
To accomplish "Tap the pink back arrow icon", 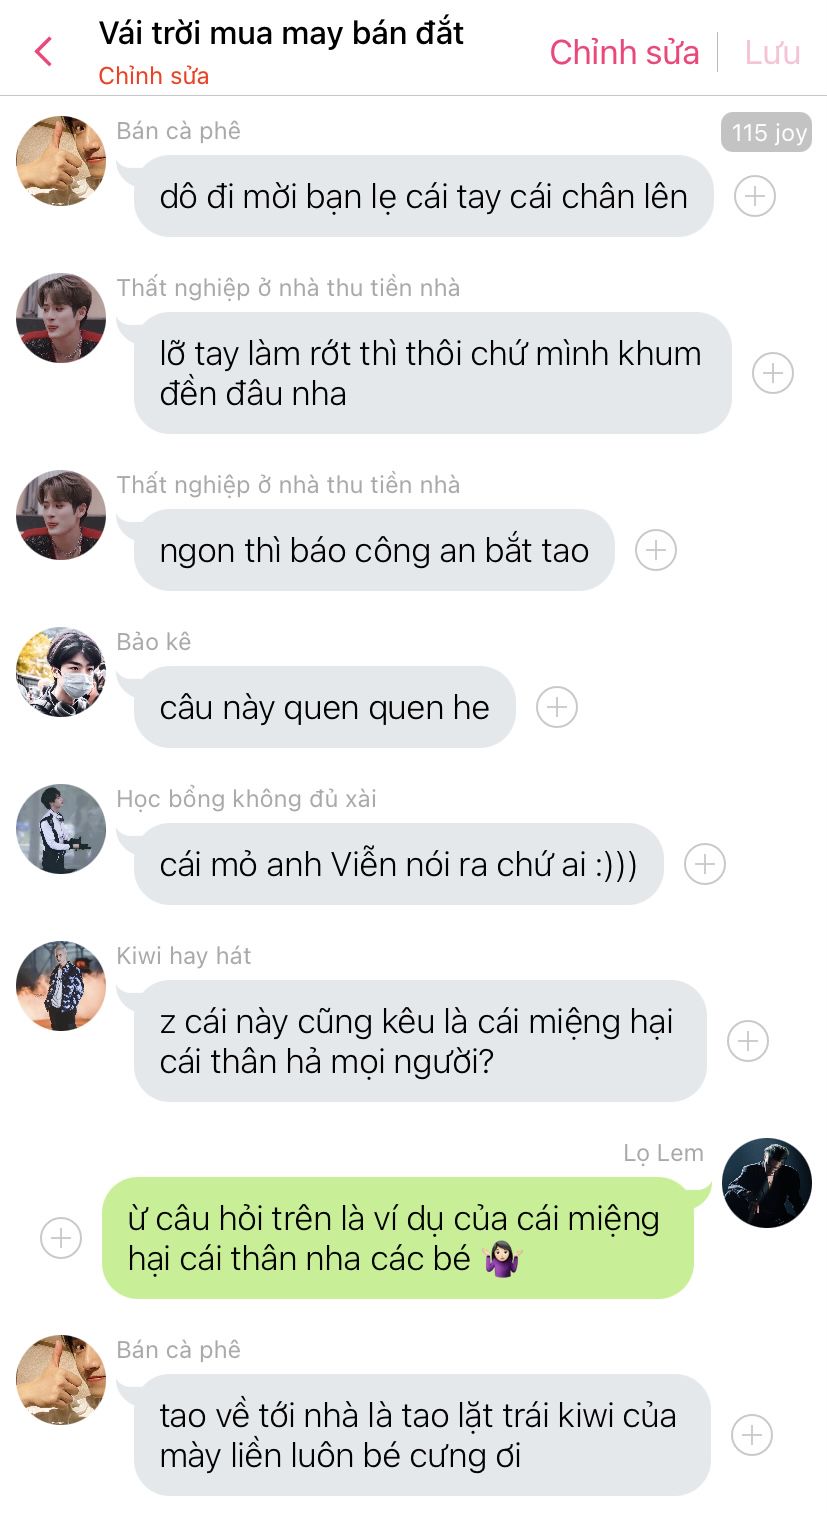I will pyautogui.click(x=43, y=51).
